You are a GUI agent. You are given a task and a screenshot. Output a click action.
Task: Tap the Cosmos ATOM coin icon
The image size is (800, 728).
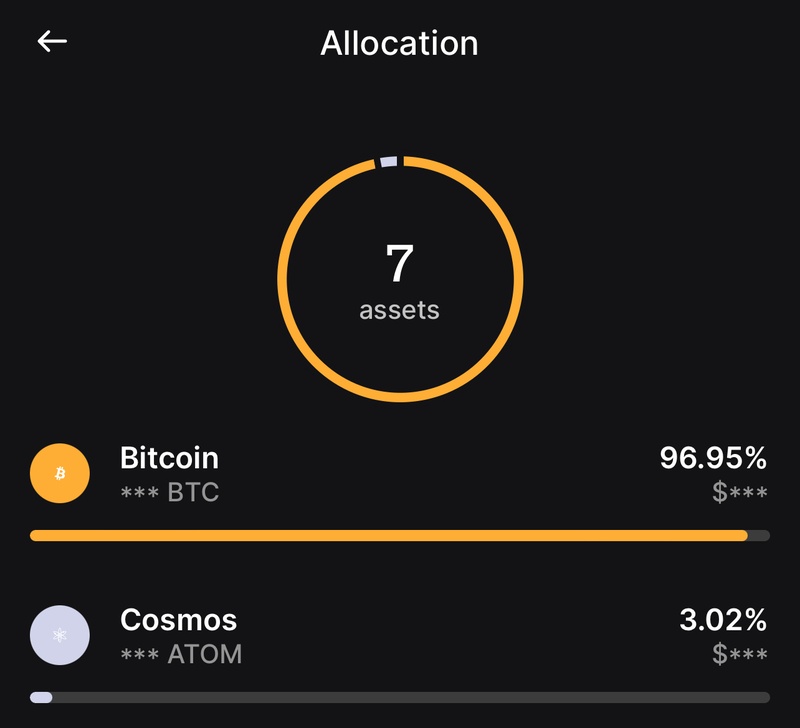coord(60,635)
